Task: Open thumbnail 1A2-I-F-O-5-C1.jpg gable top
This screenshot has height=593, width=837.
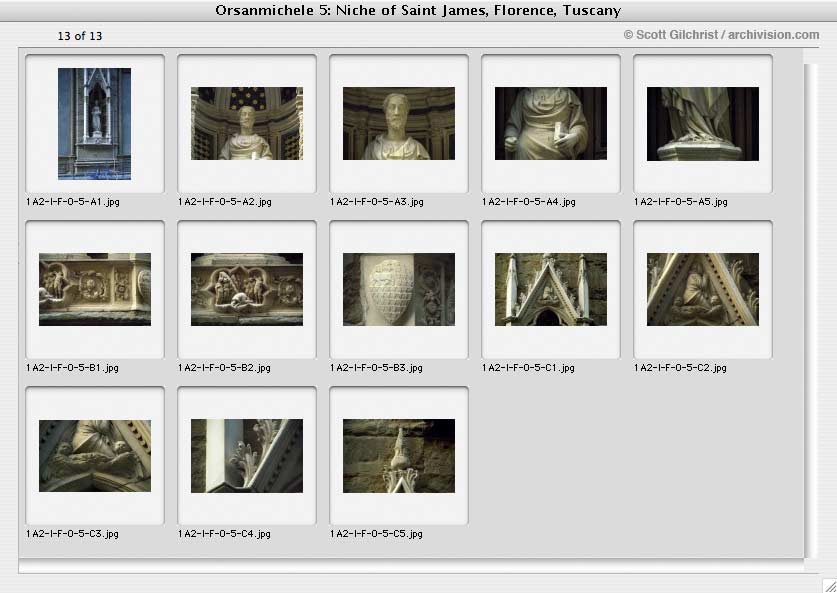Action: click(x=551, y=289)
